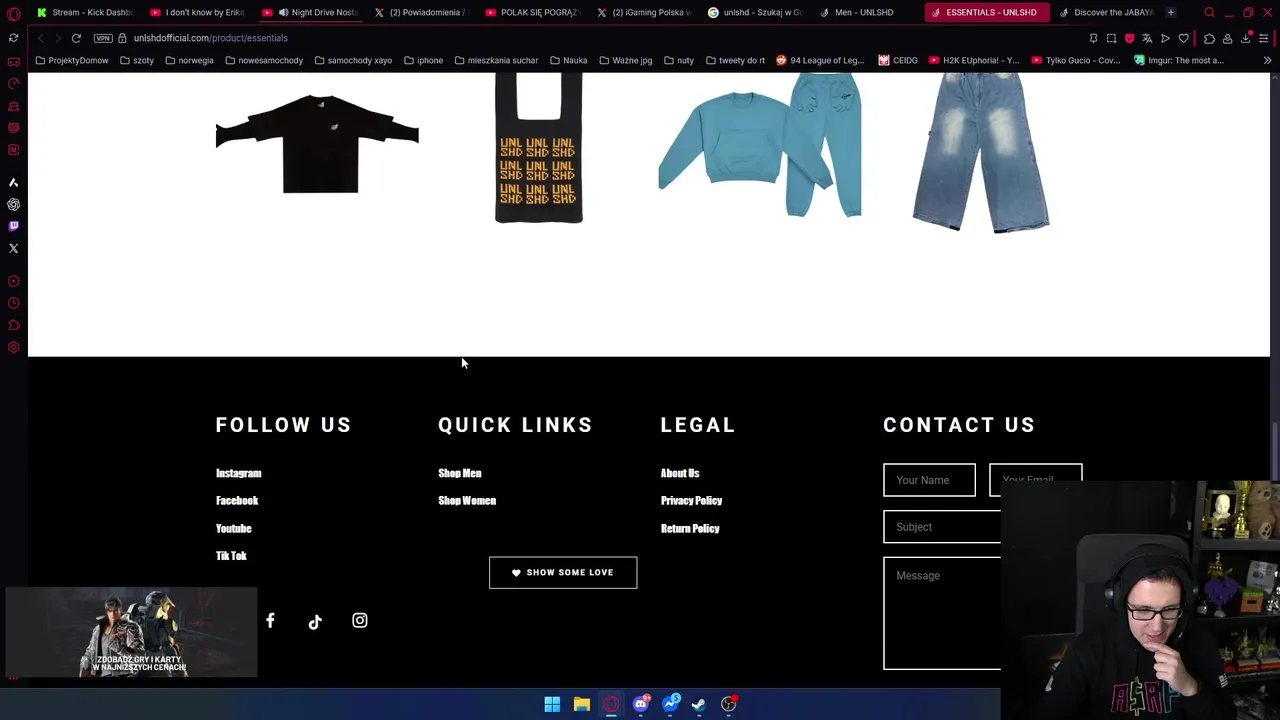Open norwegia bookmark folder
Image resolution: width=1280 pixels, height=720 pixels.
coord(189,60)
